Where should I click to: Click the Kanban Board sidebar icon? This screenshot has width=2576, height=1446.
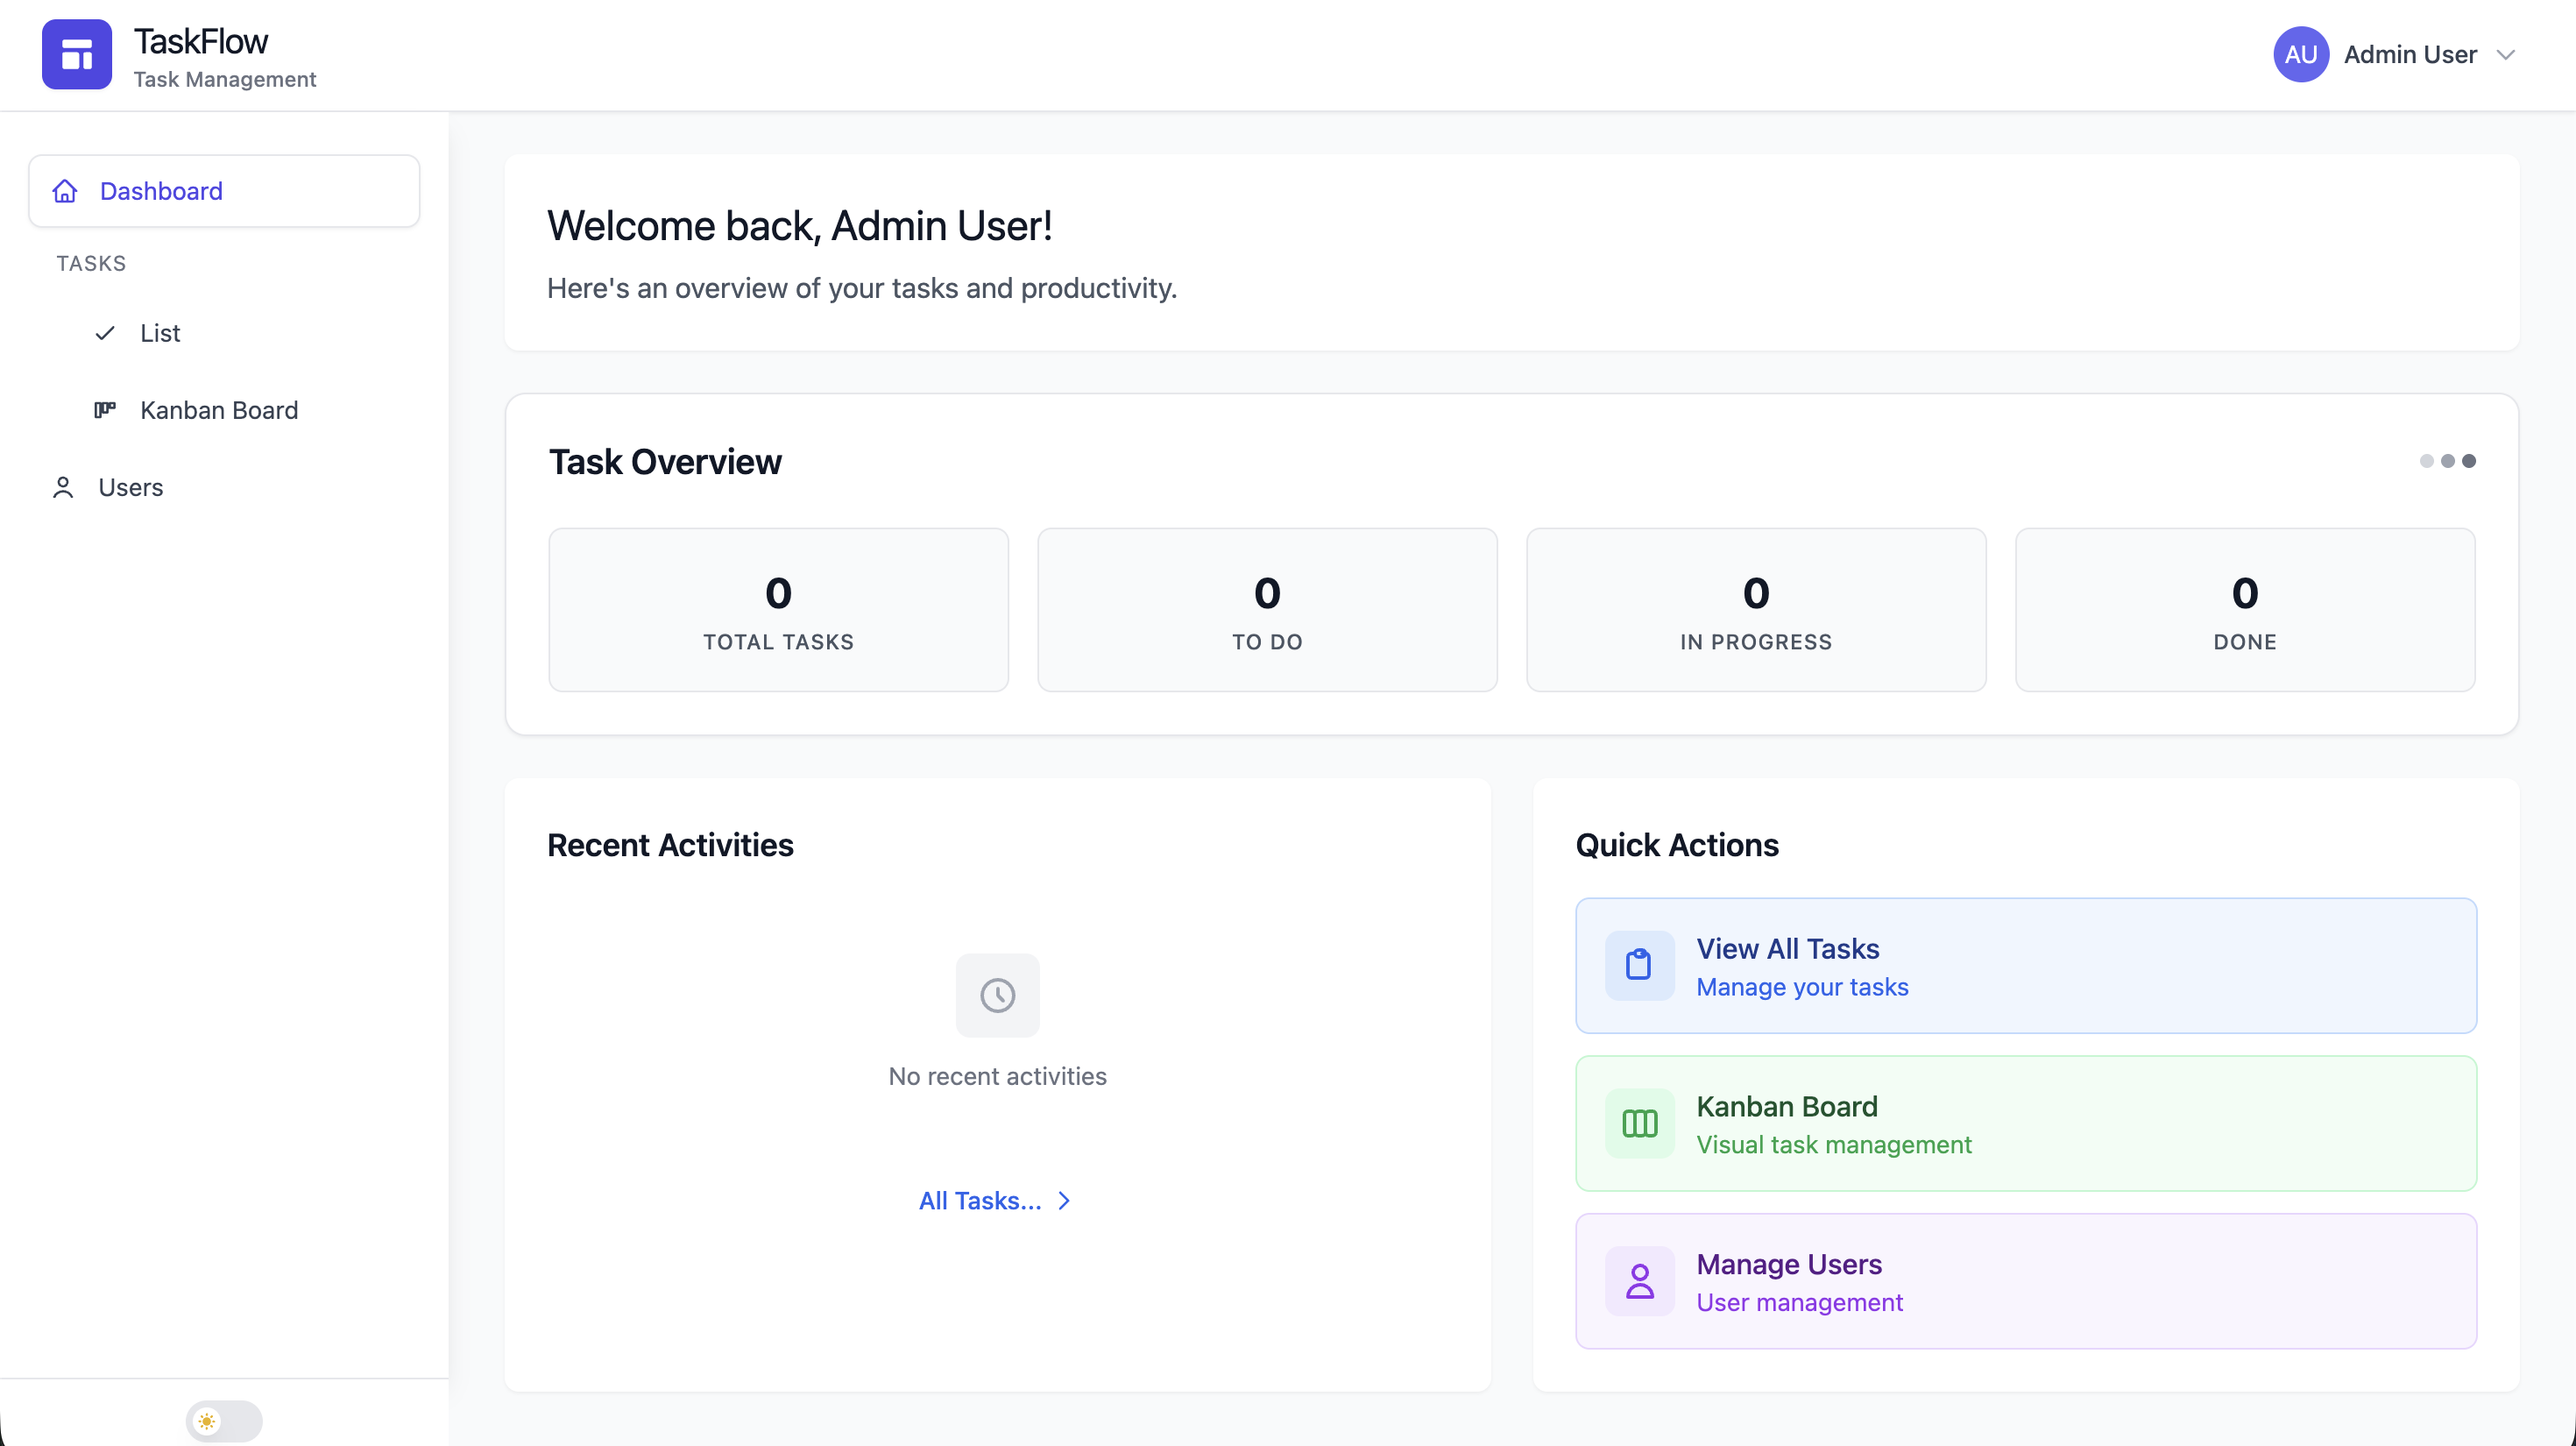(x=105, y=410)
